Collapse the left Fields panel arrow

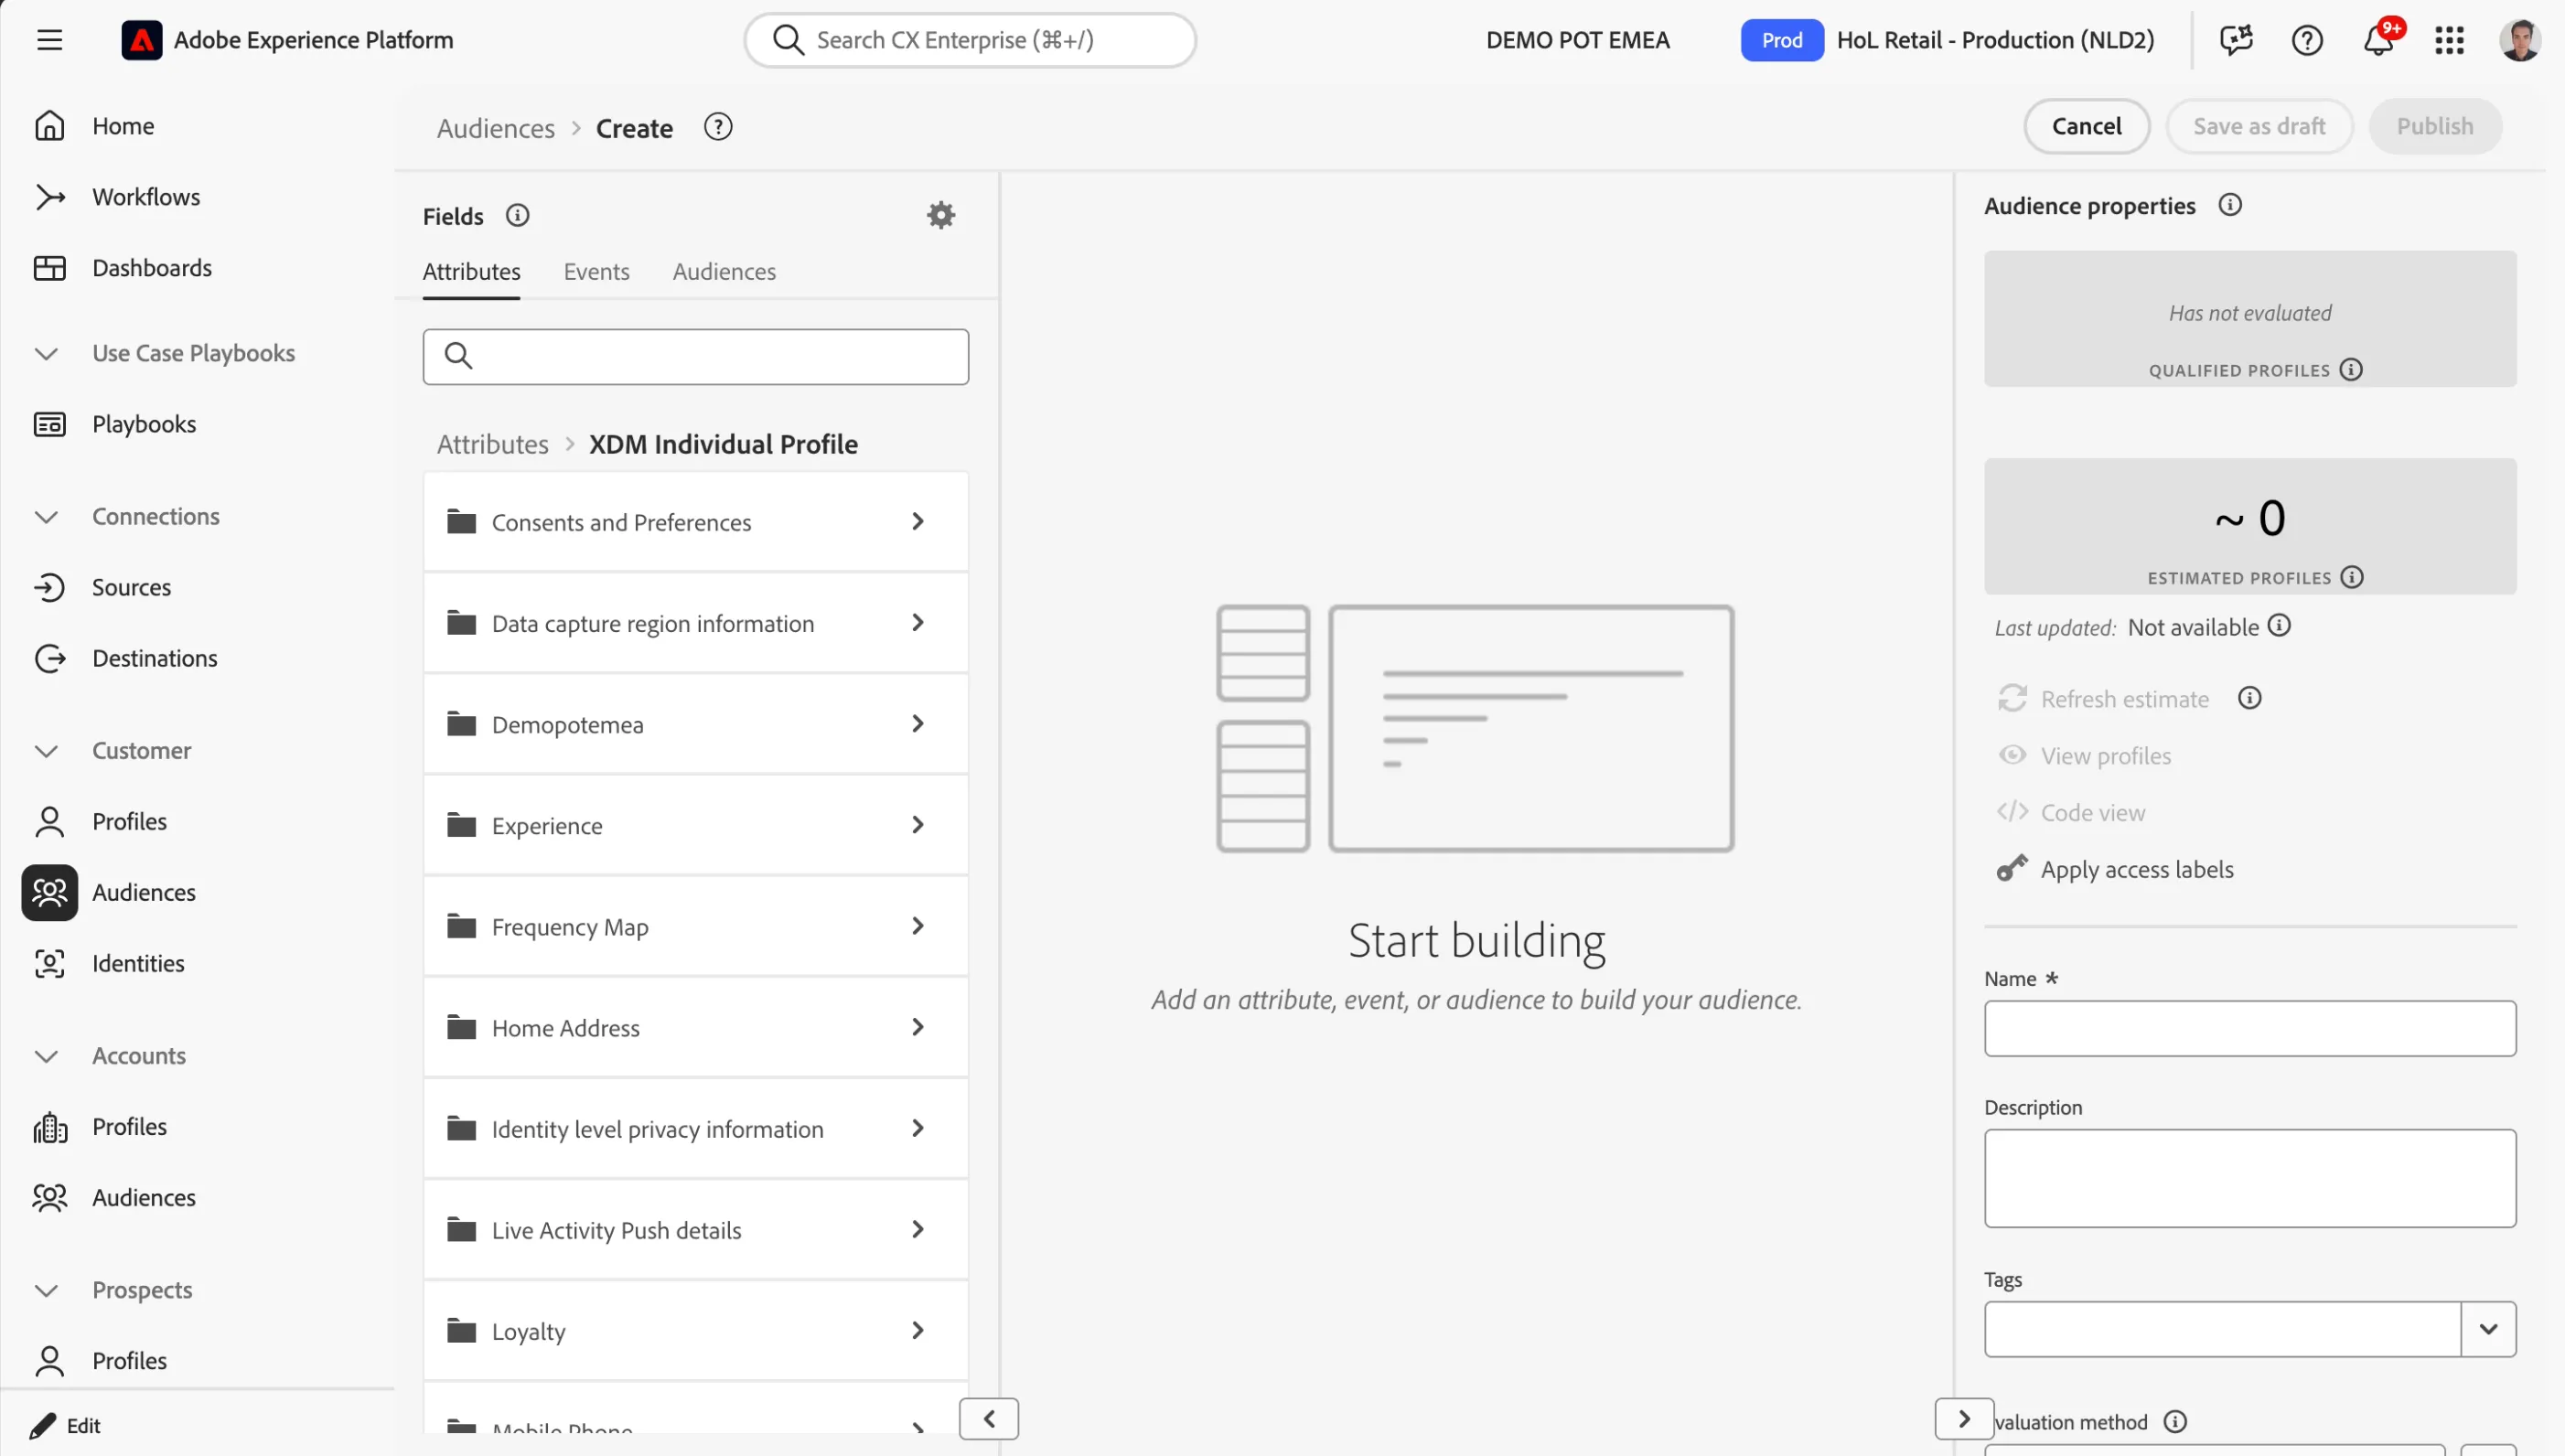989,1418
